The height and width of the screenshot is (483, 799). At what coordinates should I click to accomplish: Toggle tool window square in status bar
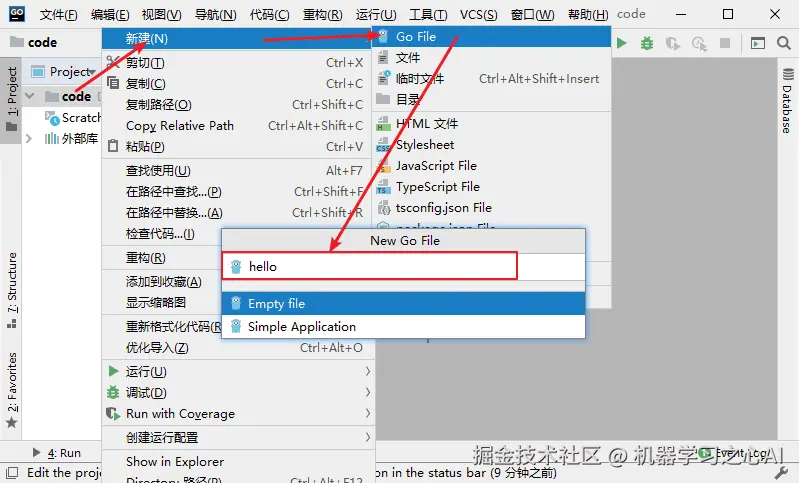12,473
